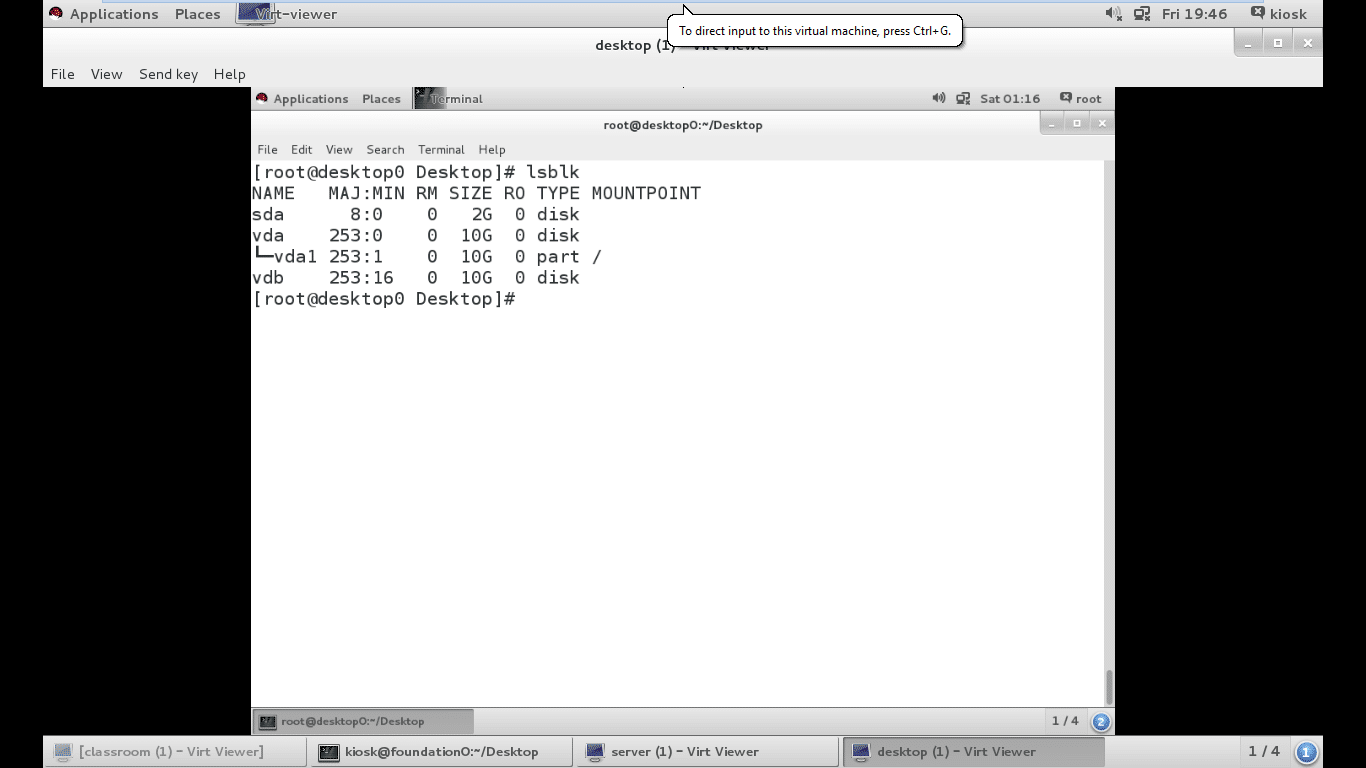The width and height of the screenshot is (1366, 768).
Task: Maximize the terminal window
Action: click(x=1076, y=123)
